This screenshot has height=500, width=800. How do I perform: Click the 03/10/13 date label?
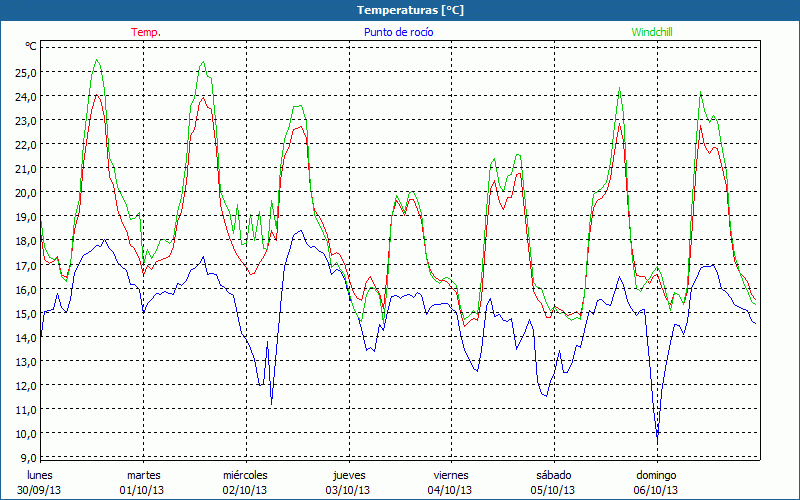(x=348, y=490)
